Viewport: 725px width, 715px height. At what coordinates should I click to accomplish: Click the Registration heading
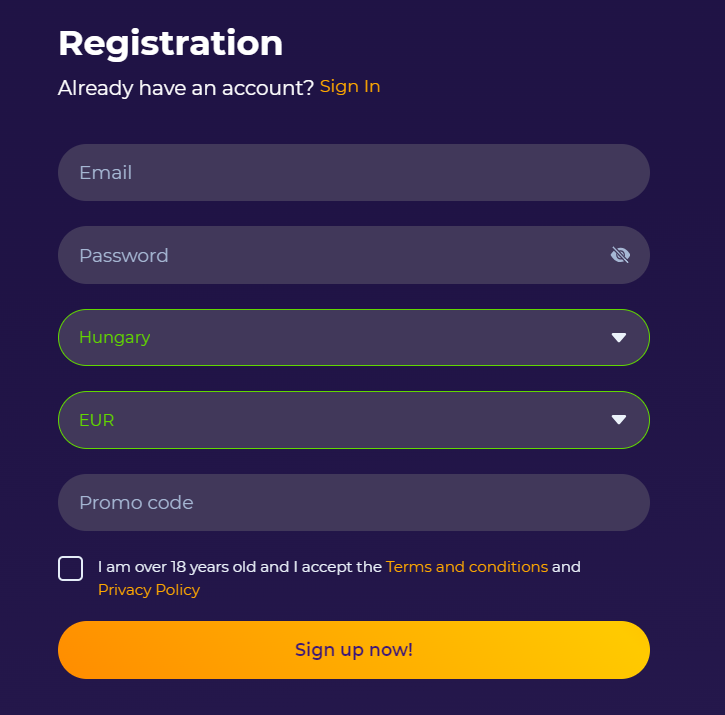click(x=170, y=44)
